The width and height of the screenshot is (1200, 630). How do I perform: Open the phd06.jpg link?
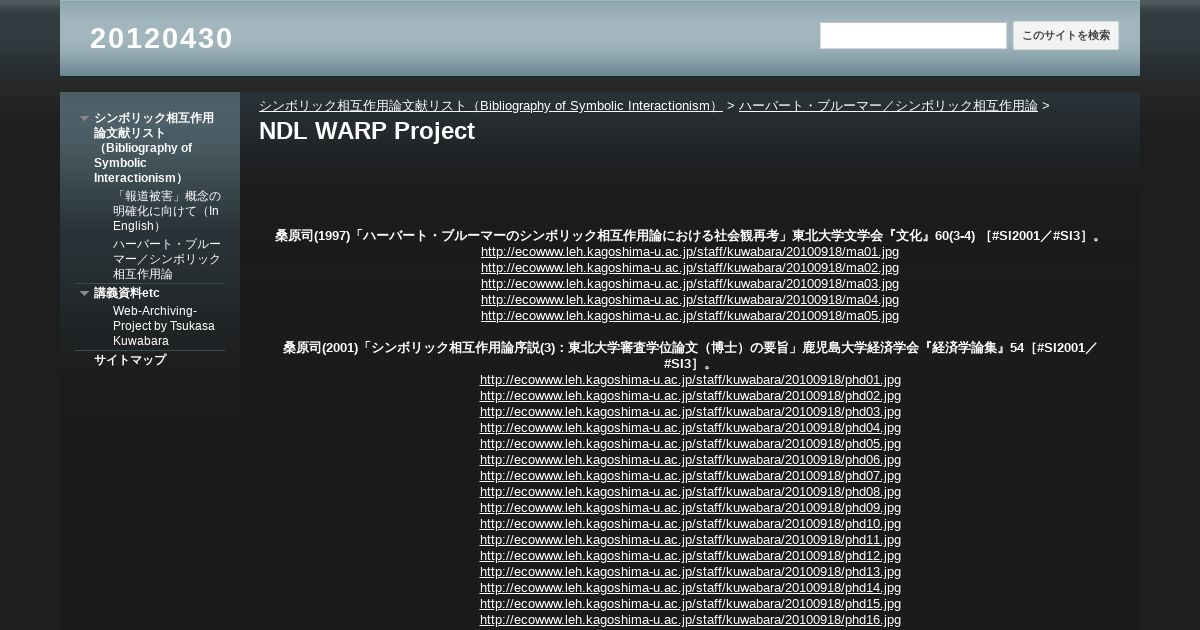point(690,460)
